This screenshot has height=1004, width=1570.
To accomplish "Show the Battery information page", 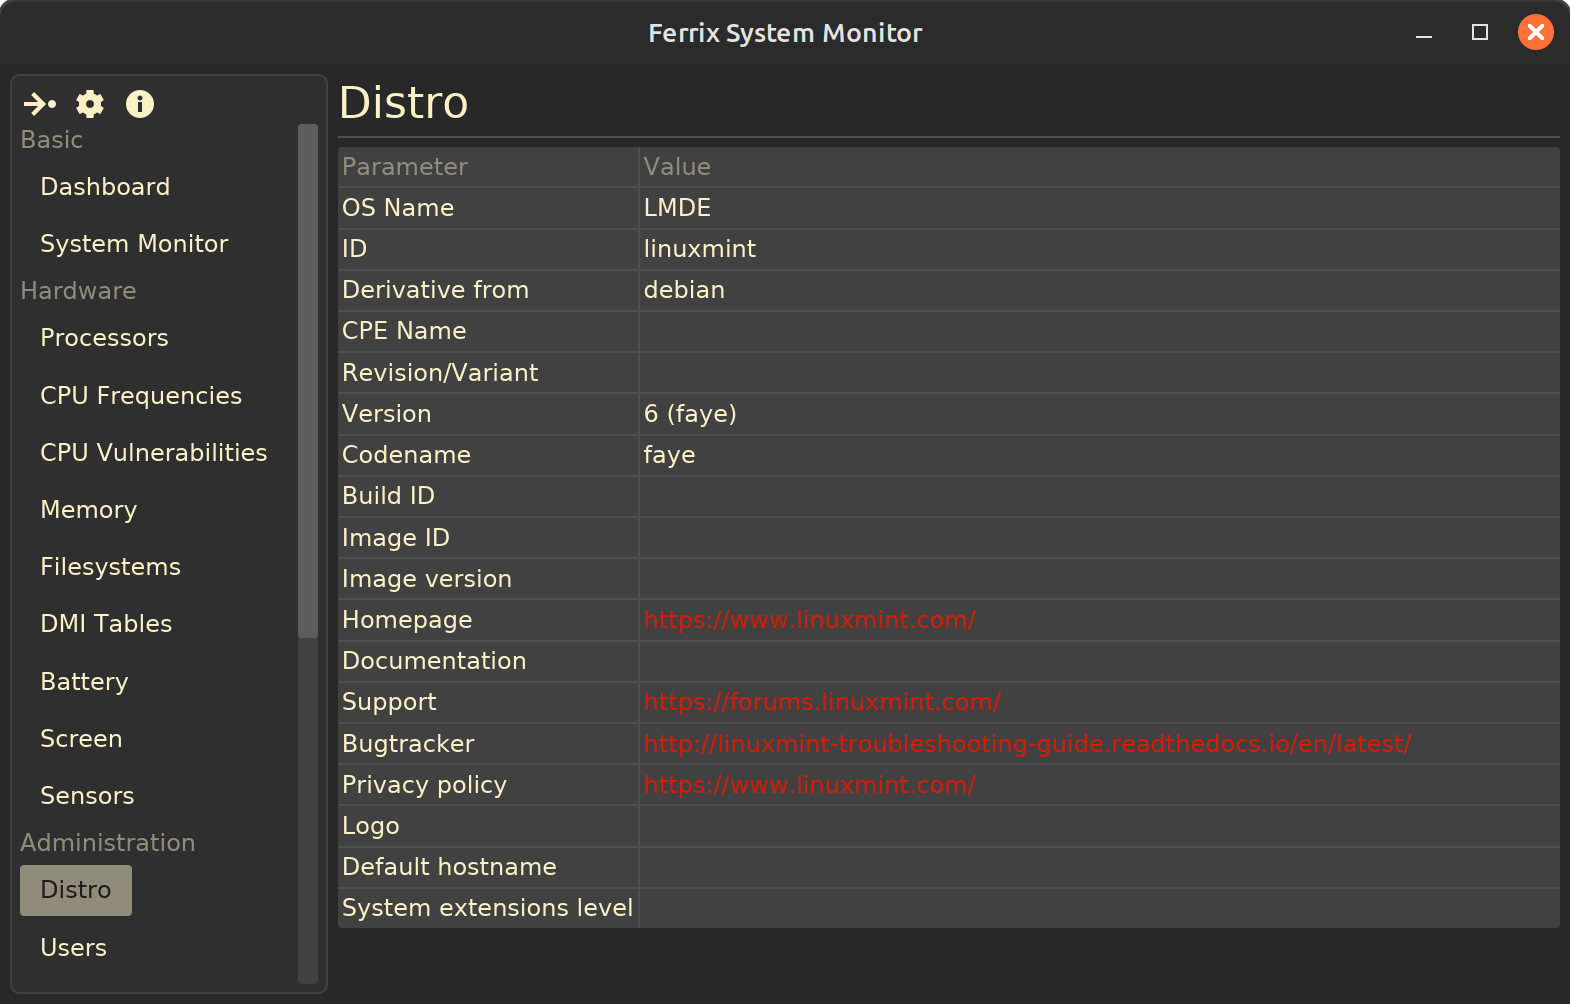I will tap(84, 682).
